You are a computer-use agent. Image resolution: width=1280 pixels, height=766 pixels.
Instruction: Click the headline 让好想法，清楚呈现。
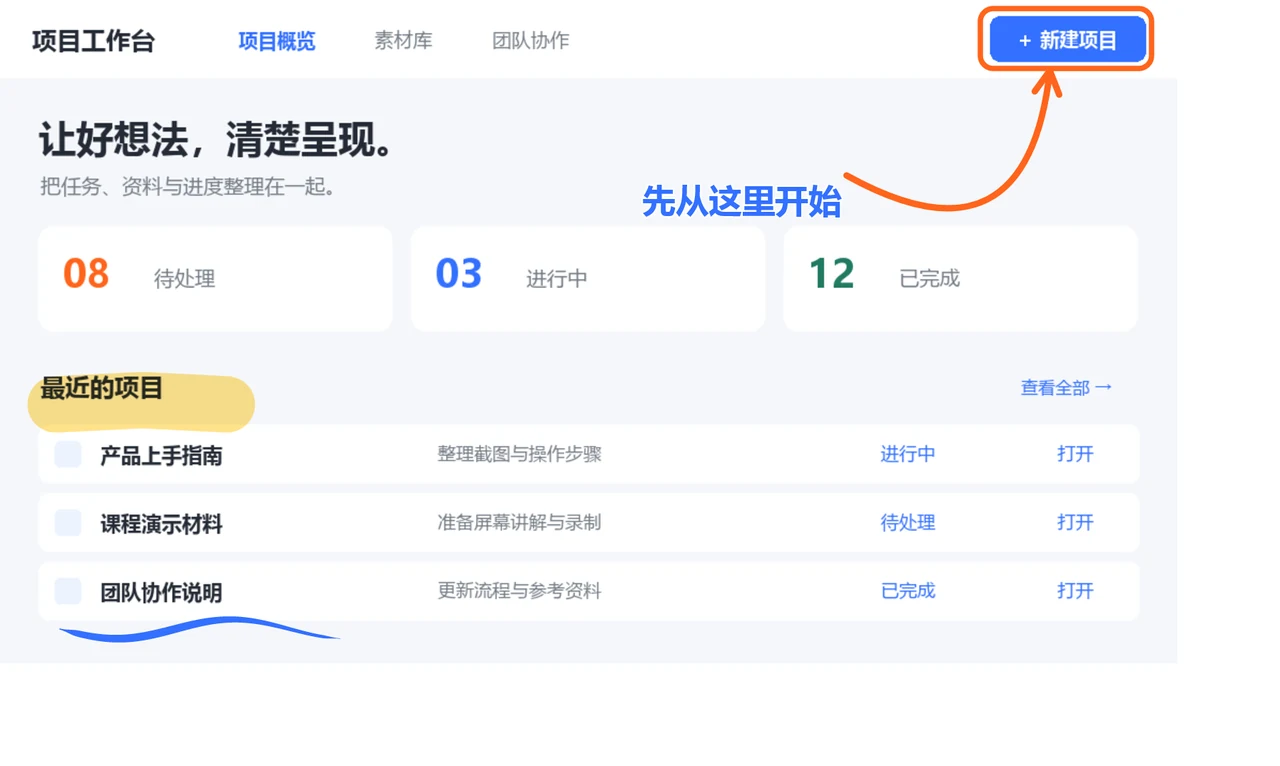coord(219,140)
